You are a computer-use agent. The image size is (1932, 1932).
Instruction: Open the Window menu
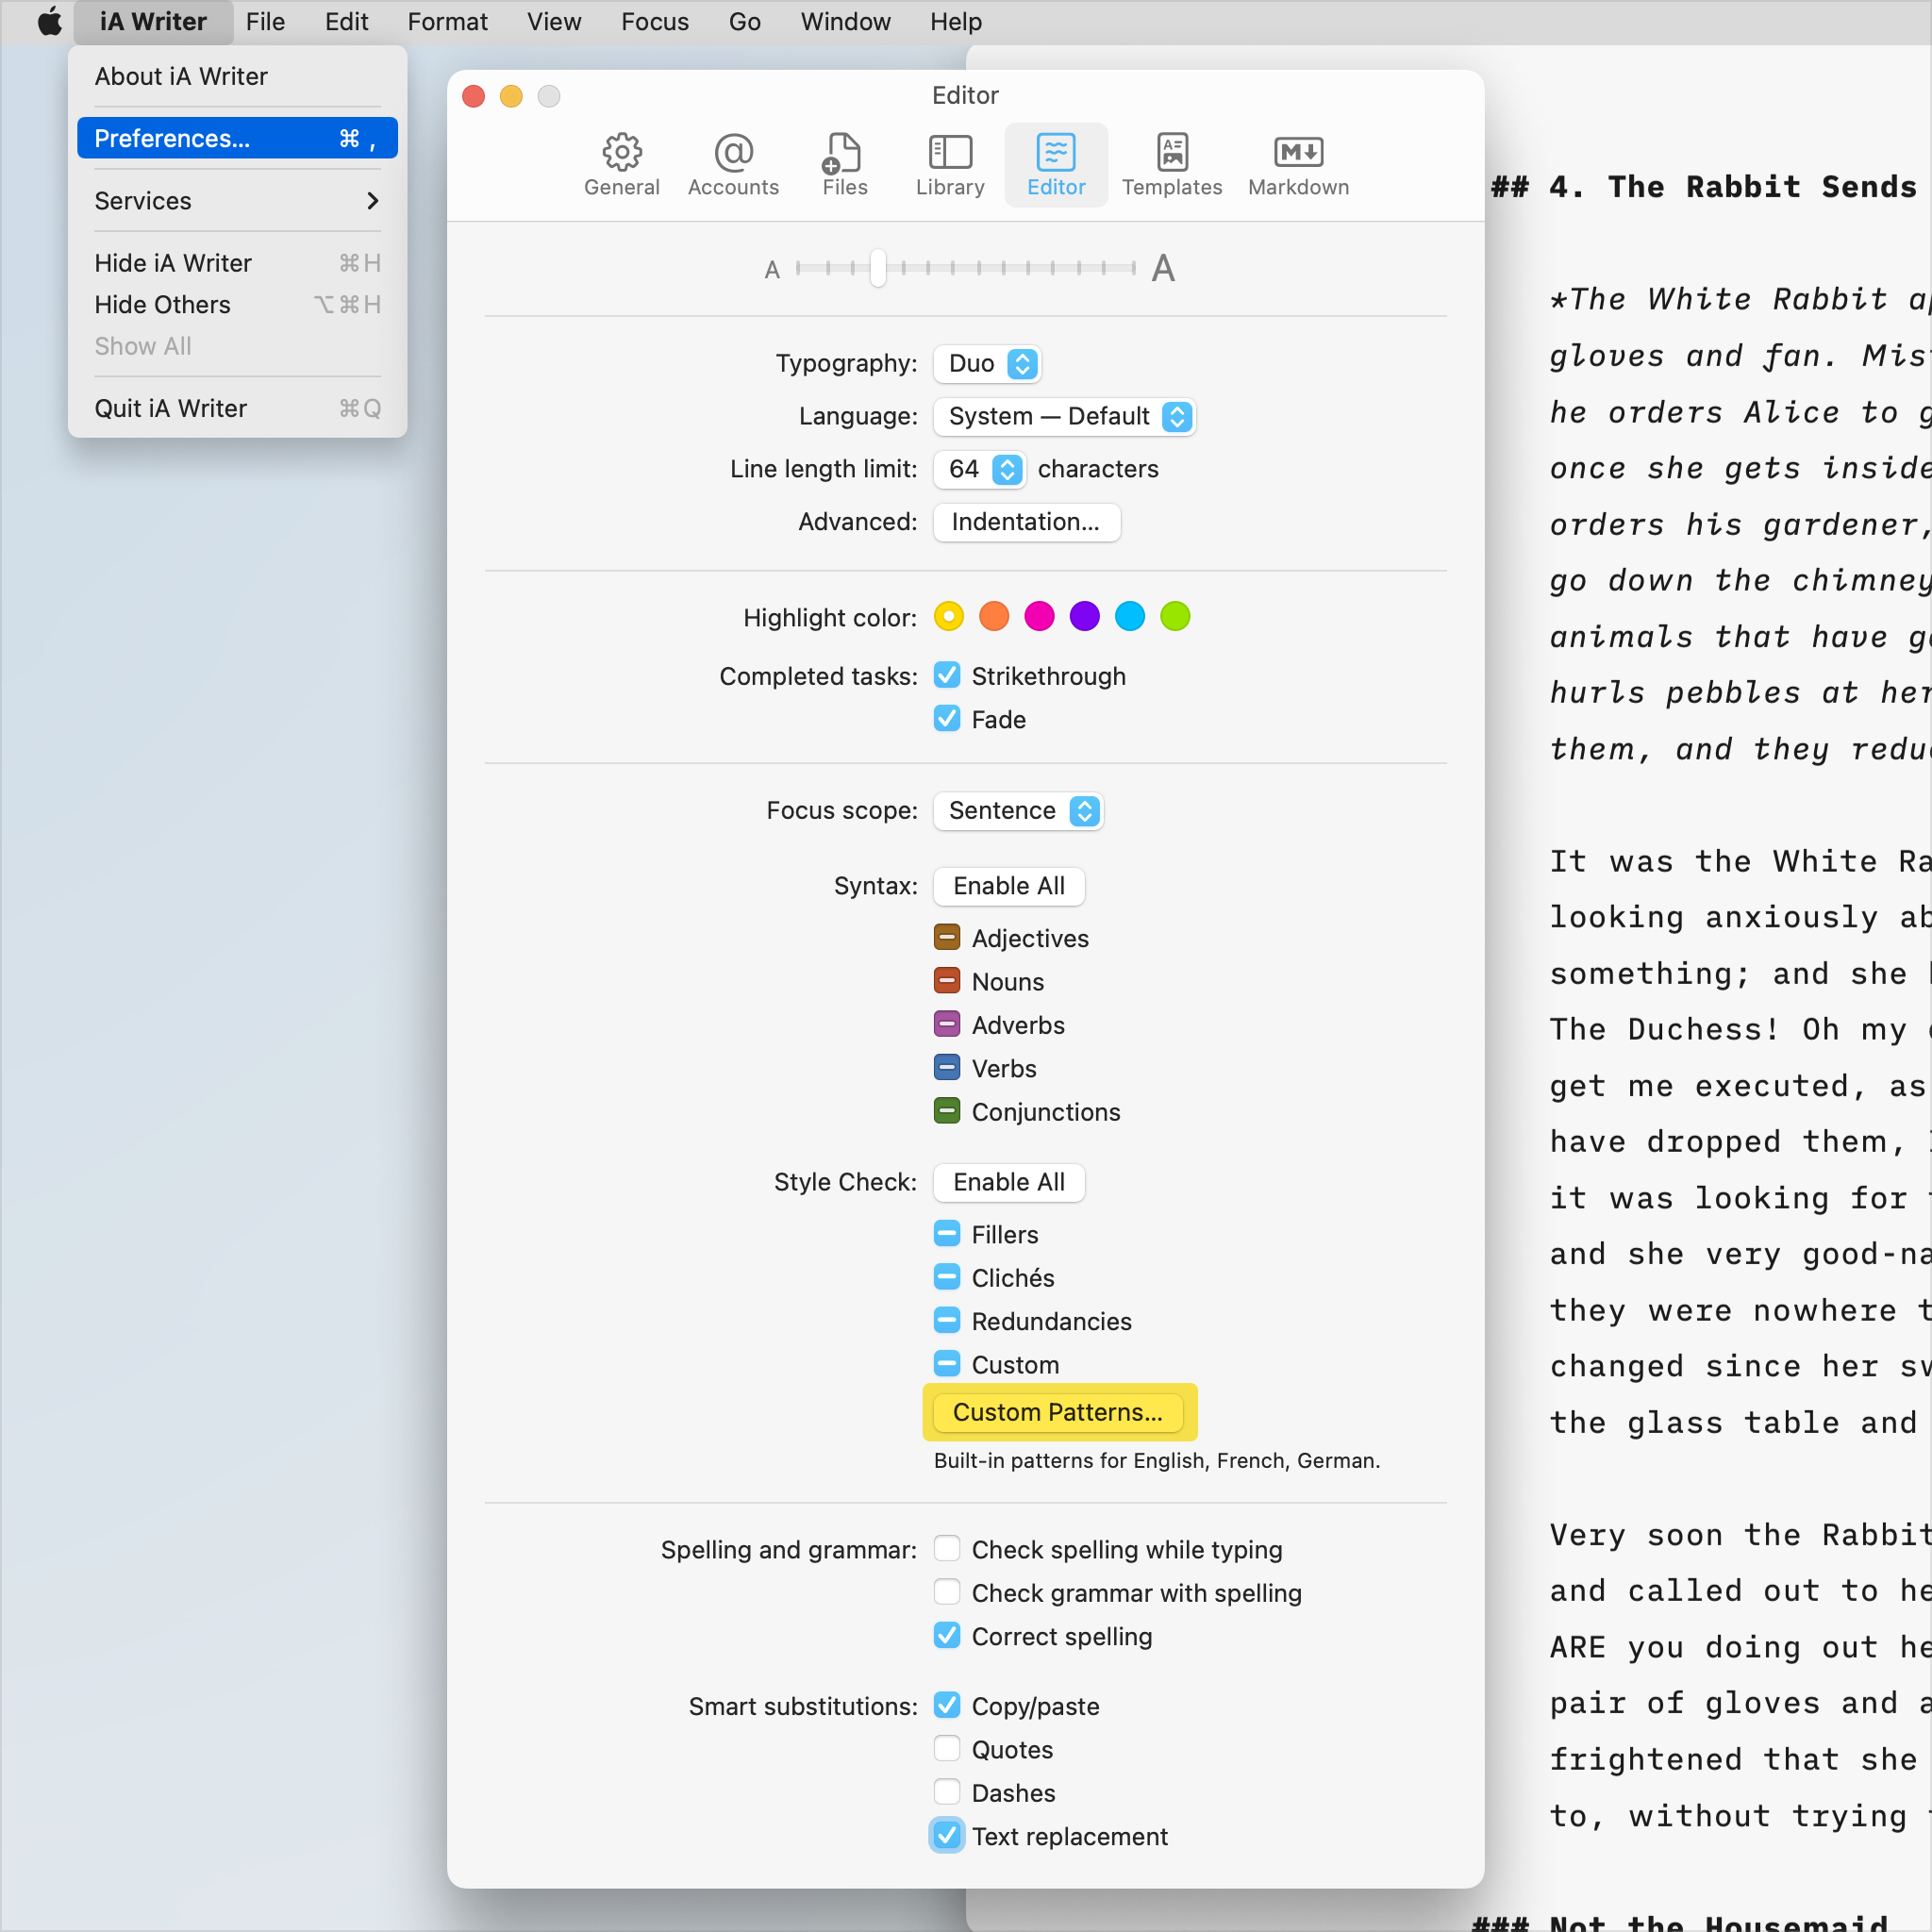click(x=845, y=22)
